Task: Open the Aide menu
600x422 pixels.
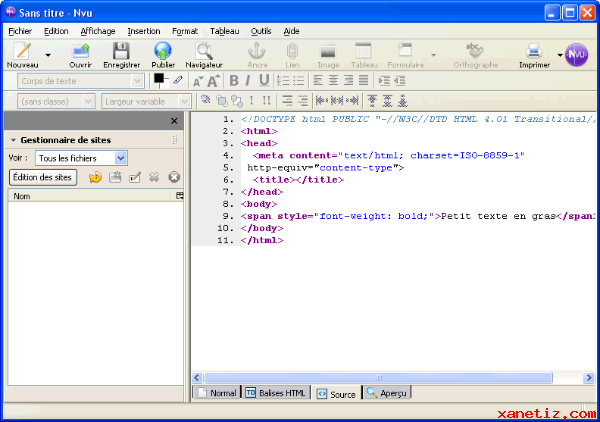Action: 291,31
